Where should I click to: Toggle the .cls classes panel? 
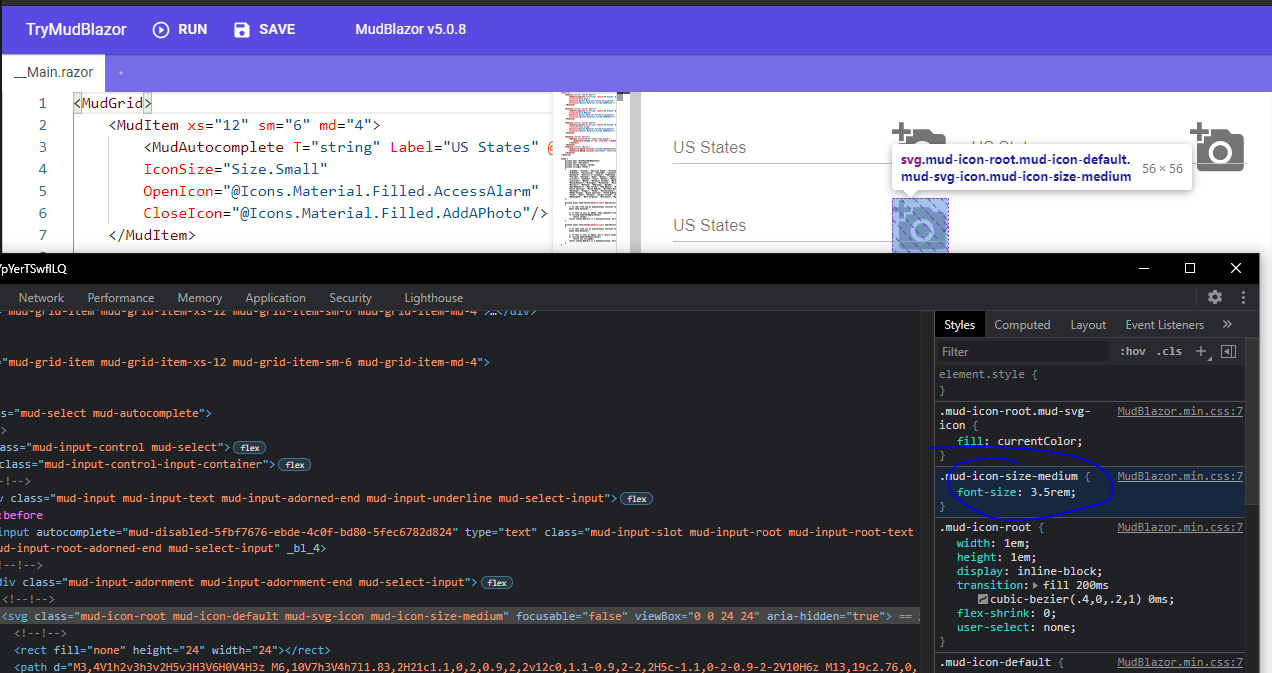coord(1168,351)
